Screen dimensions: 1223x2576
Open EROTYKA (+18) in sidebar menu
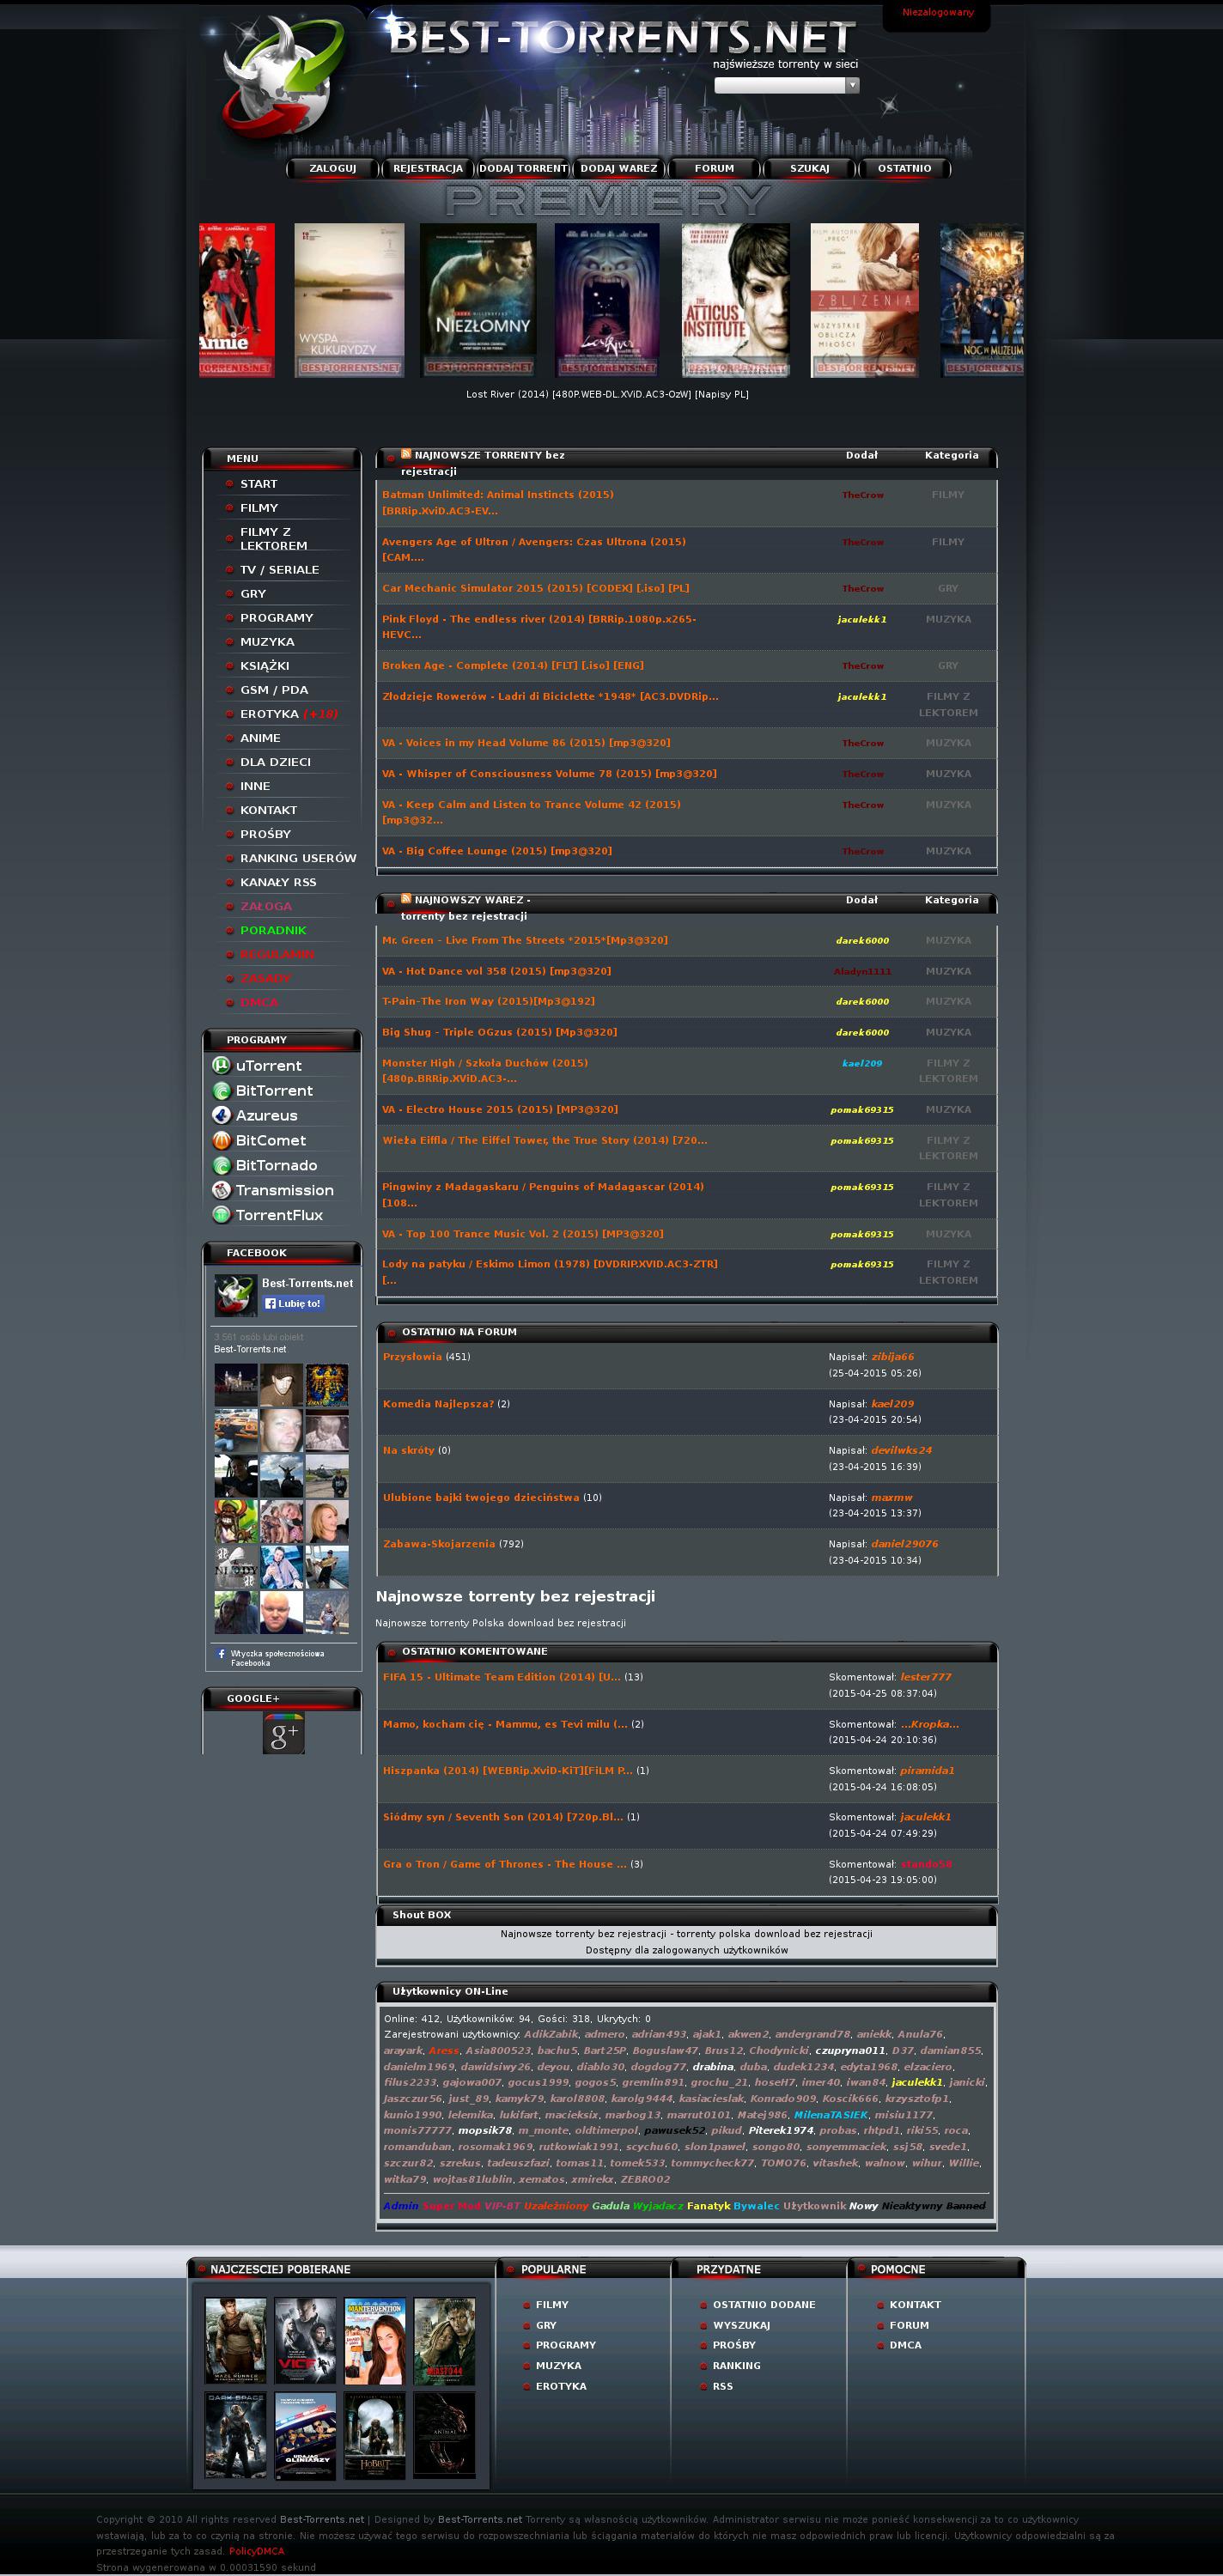tap(289, 714)
